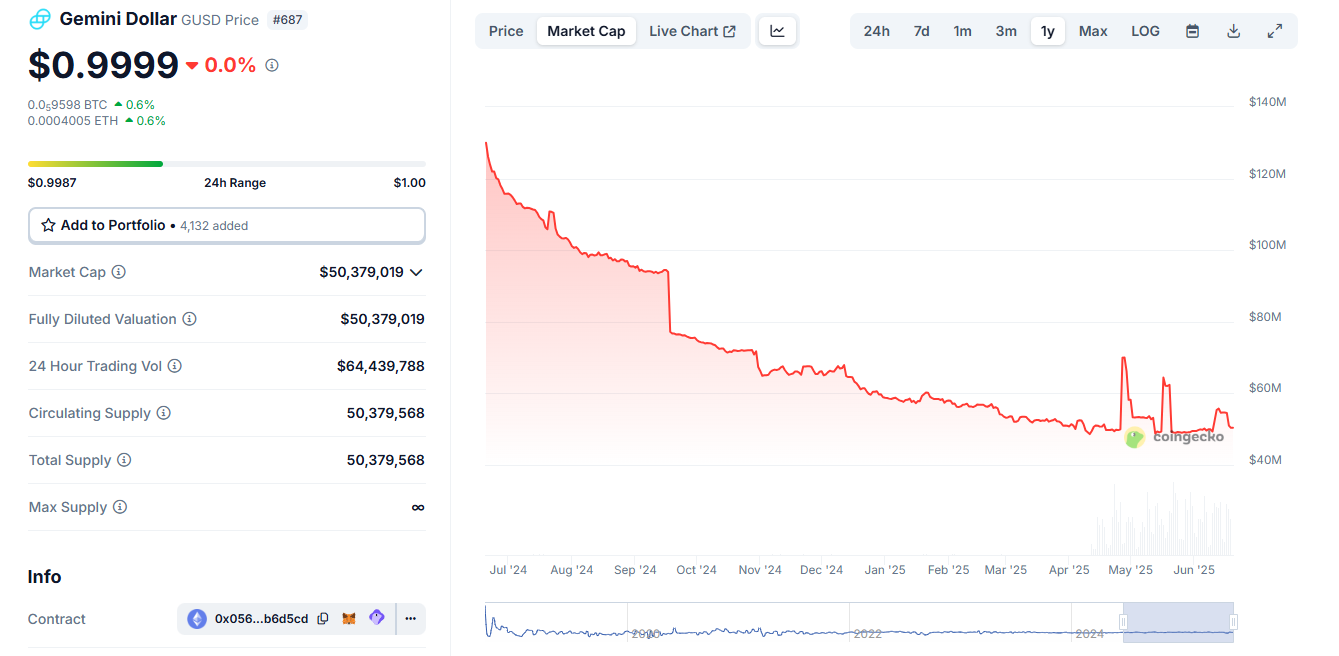Open the Live Chart in new tab

tap(692, 31)
